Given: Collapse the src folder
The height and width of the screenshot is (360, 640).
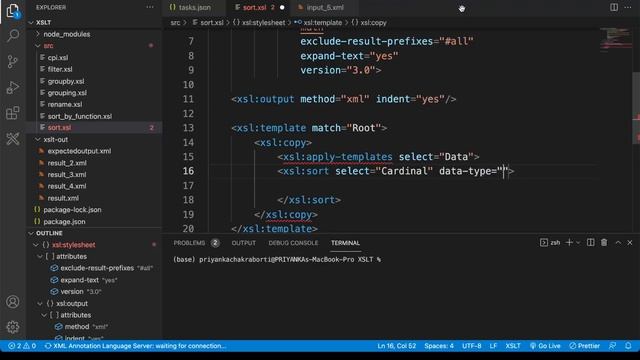Looking at the screenshot, I should click(94, 46).
